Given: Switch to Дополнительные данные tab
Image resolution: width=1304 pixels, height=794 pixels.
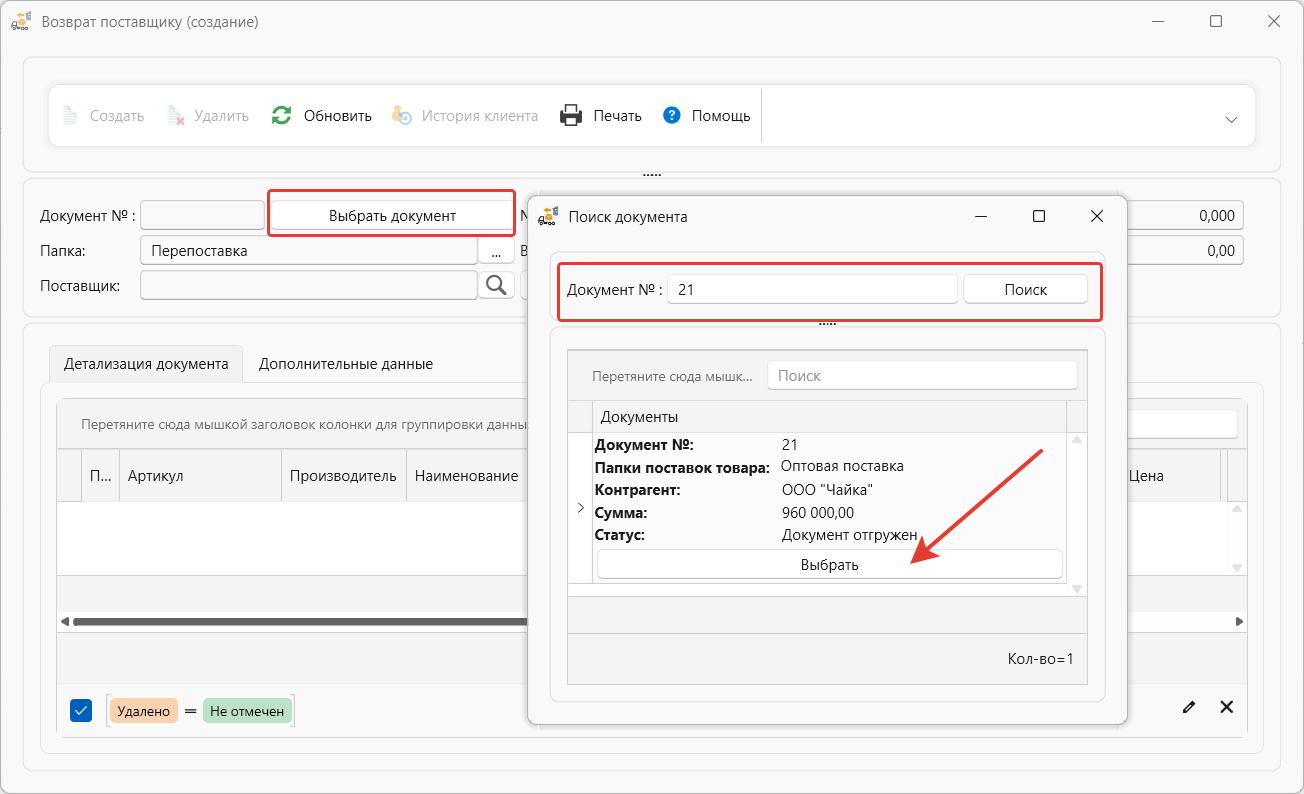Looking at the screenshot, I should [346, 364].
